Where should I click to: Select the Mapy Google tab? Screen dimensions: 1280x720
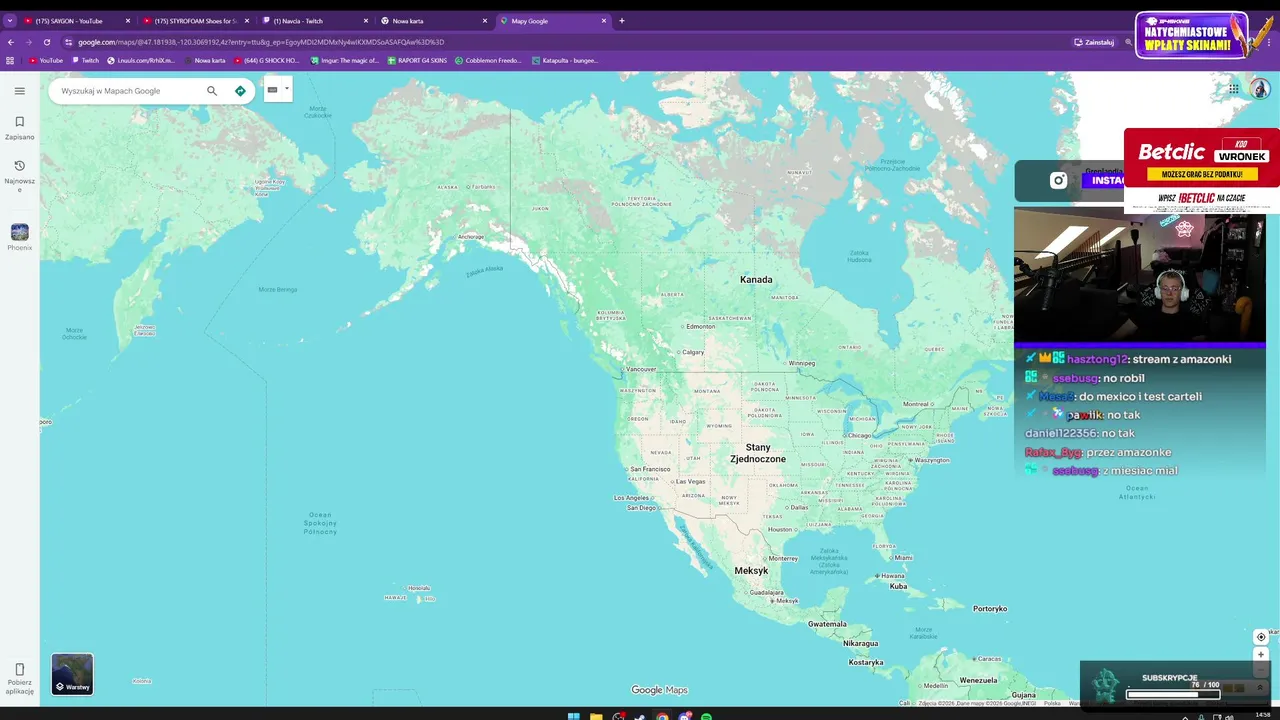(x=553, y=21)
